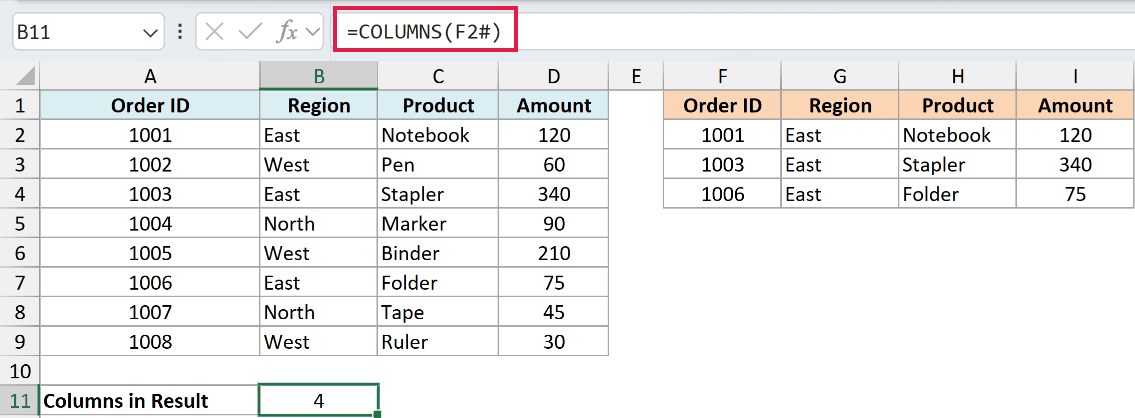Select column B header

pos(318,76)
